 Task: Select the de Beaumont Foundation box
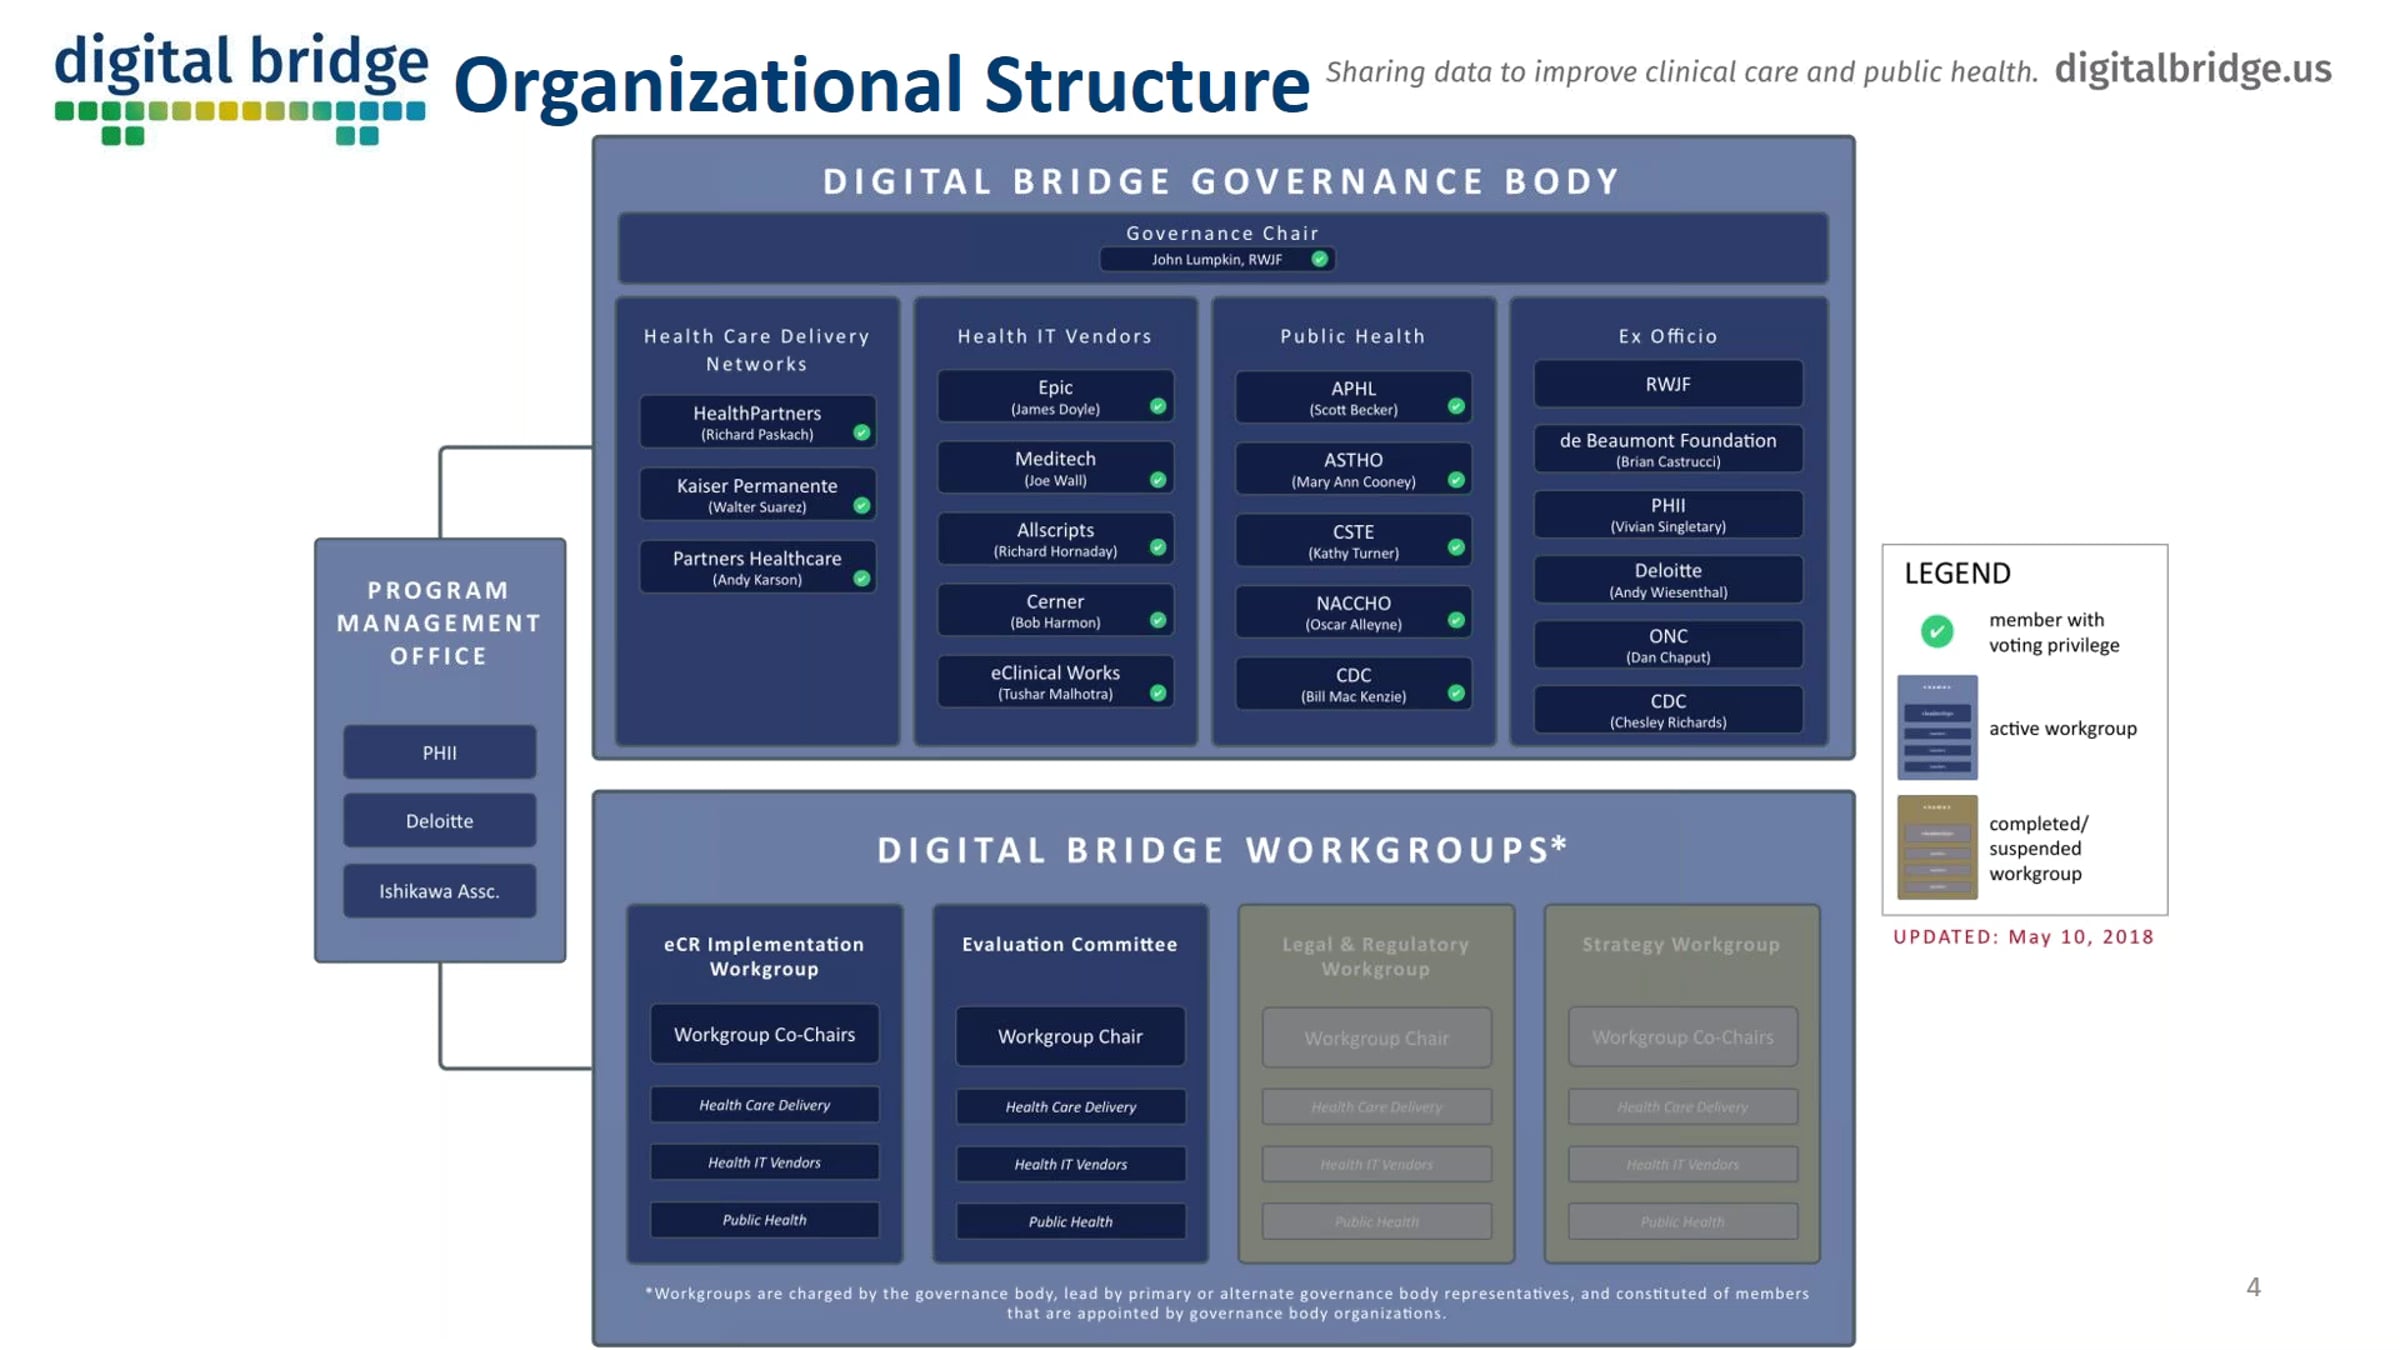(1667, 449)
